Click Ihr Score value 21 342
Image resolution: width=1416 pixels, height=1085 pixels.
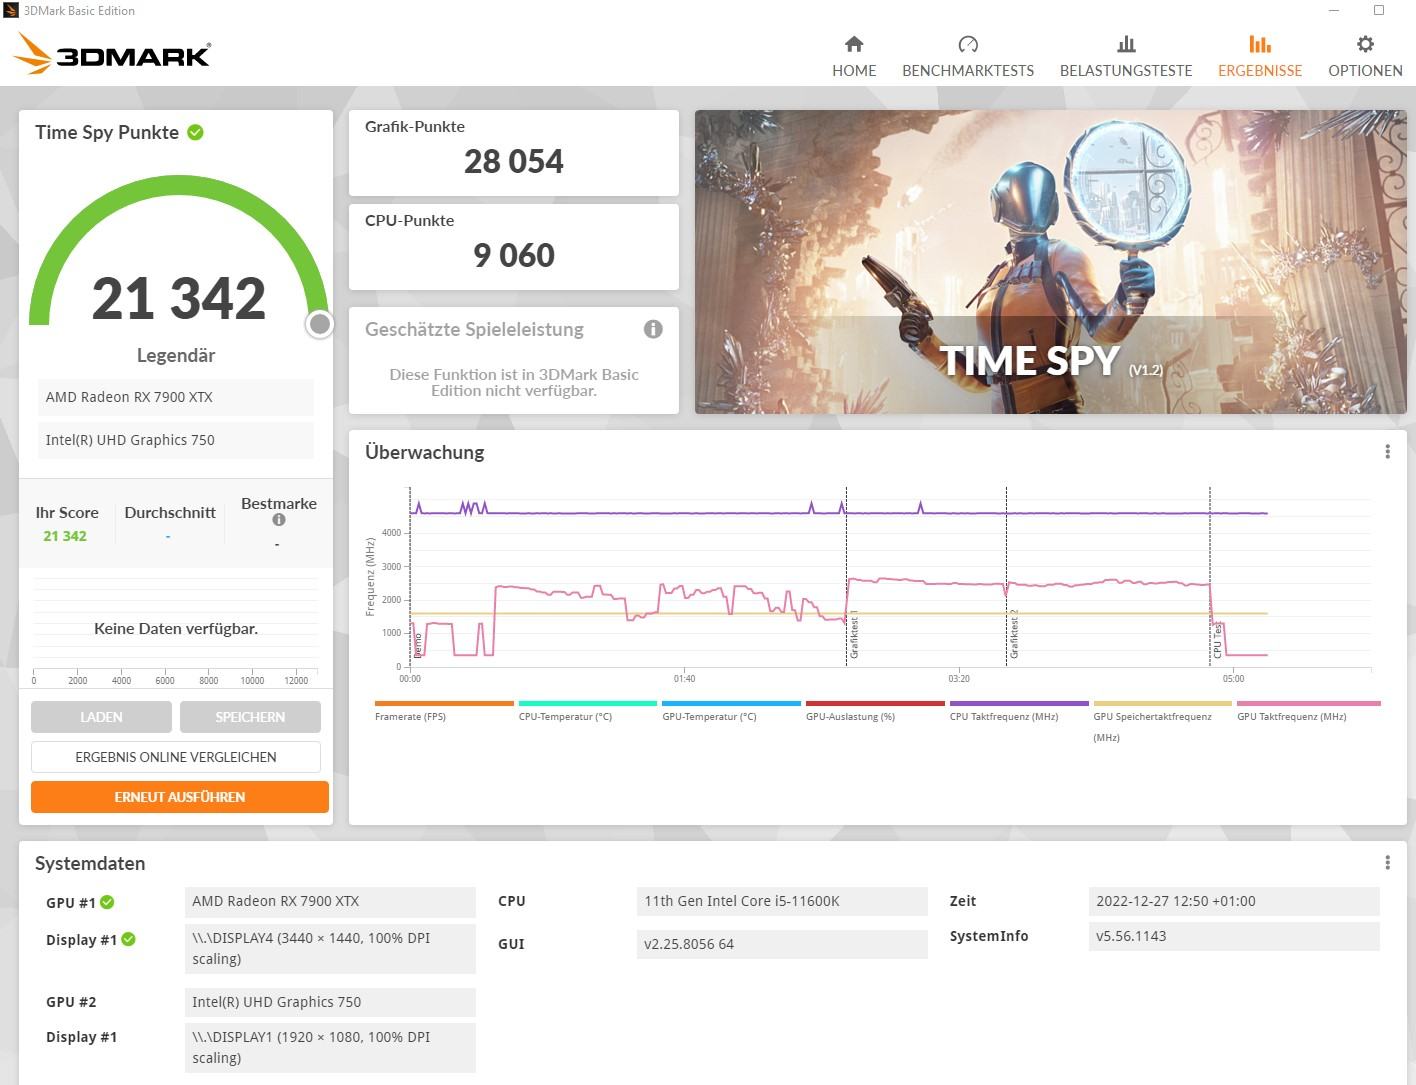coord(65,536)
